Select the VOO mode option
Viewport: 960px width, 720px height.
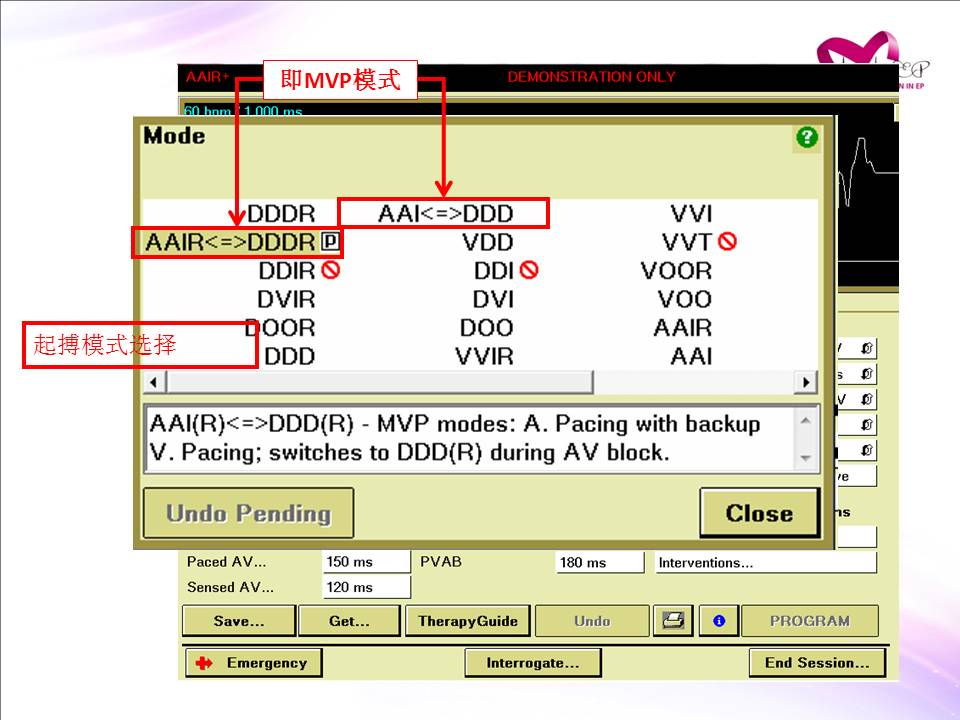pyautogui.click(x=684, y=299)
